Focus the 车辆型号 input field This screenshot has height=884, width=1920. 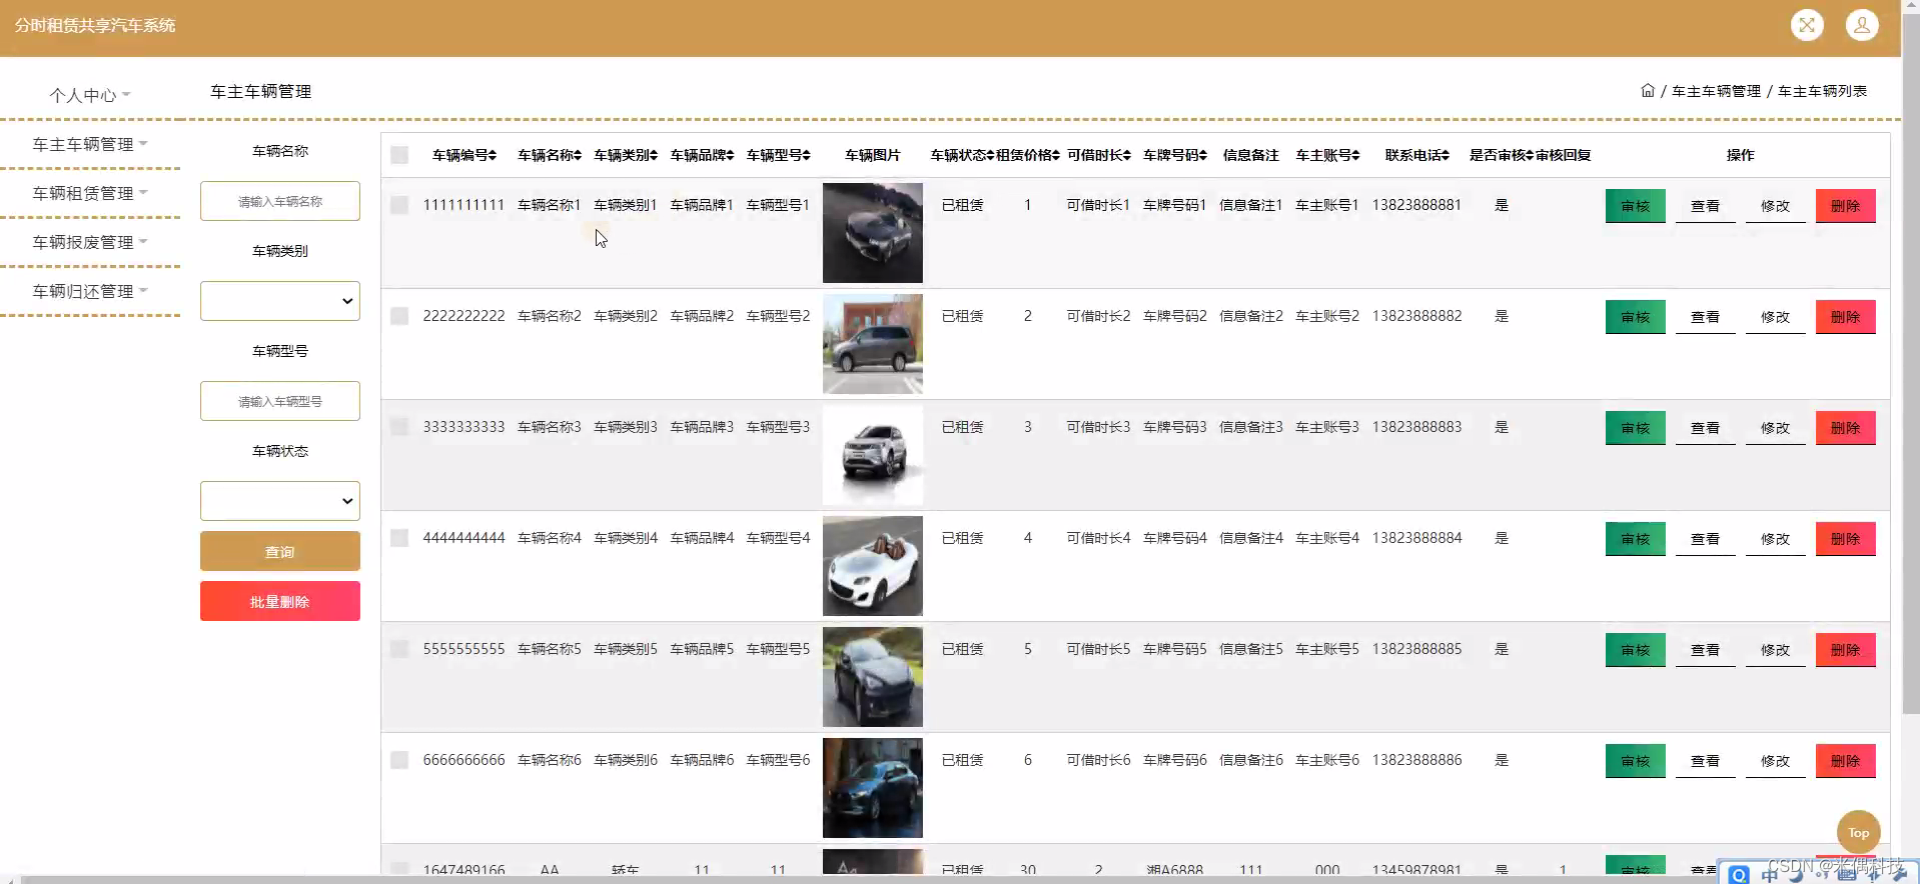click(x=280, y=401)
